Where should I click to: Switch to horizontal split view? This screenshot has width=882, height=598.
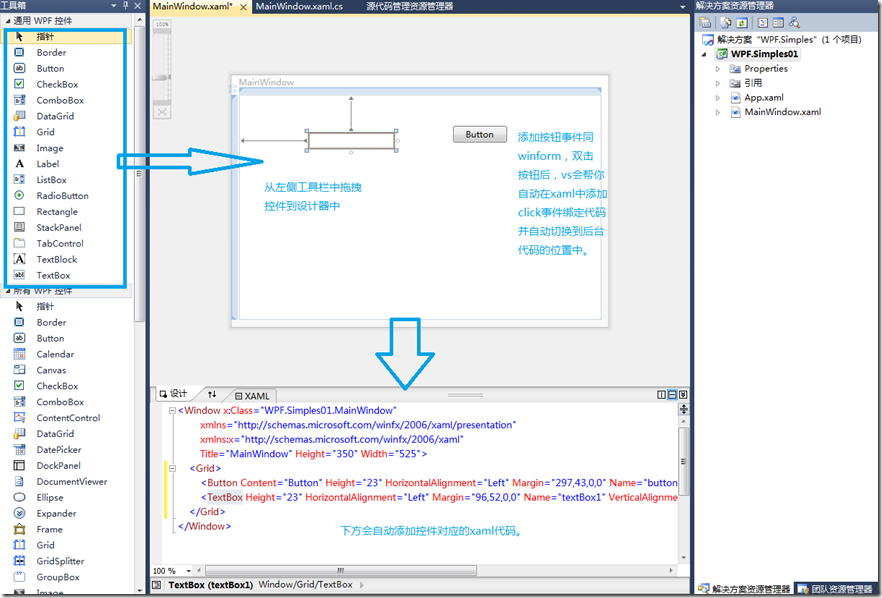(672, 395)
